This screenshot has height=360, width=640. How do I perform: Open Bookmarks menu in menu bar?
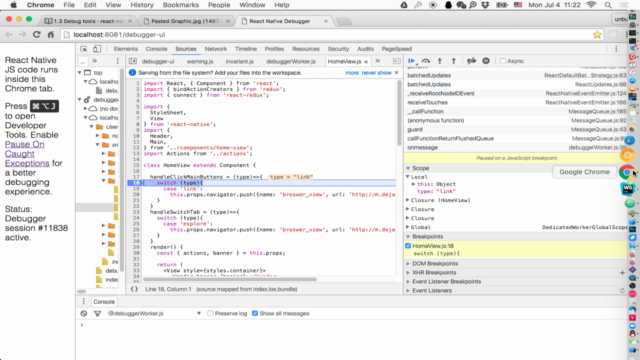pyautogui.click(x=180, y=5)
